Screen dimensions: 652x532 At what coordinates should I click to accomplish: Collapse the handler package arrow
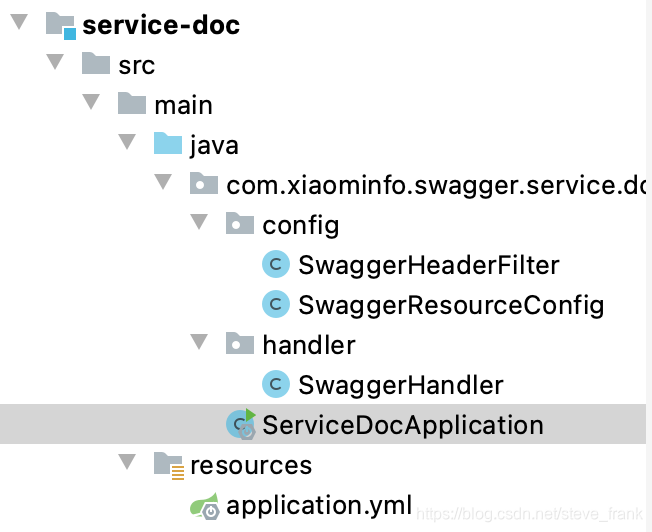pyautogui.click(x=199, y=341)
